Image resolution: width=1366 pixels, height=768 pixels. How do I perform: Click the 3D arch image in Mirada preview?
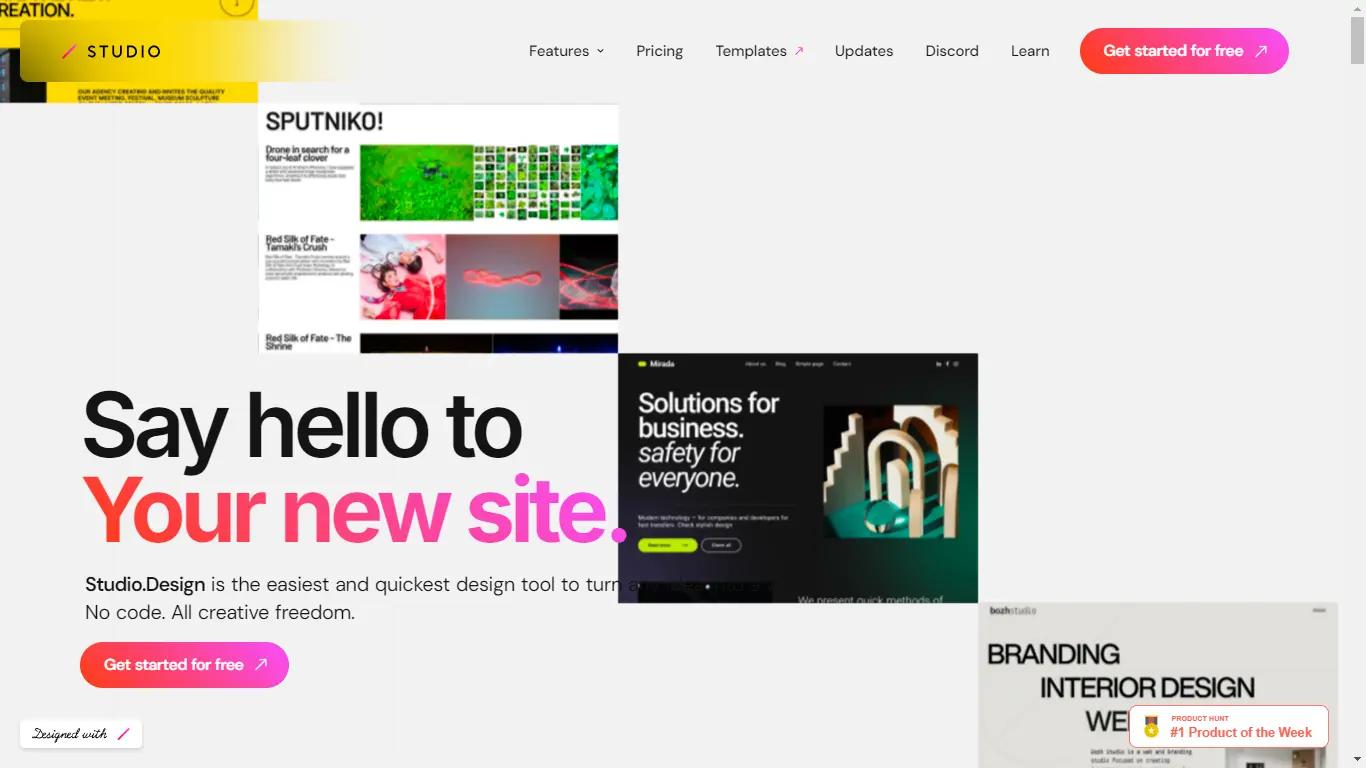click(x=891, y=472)
